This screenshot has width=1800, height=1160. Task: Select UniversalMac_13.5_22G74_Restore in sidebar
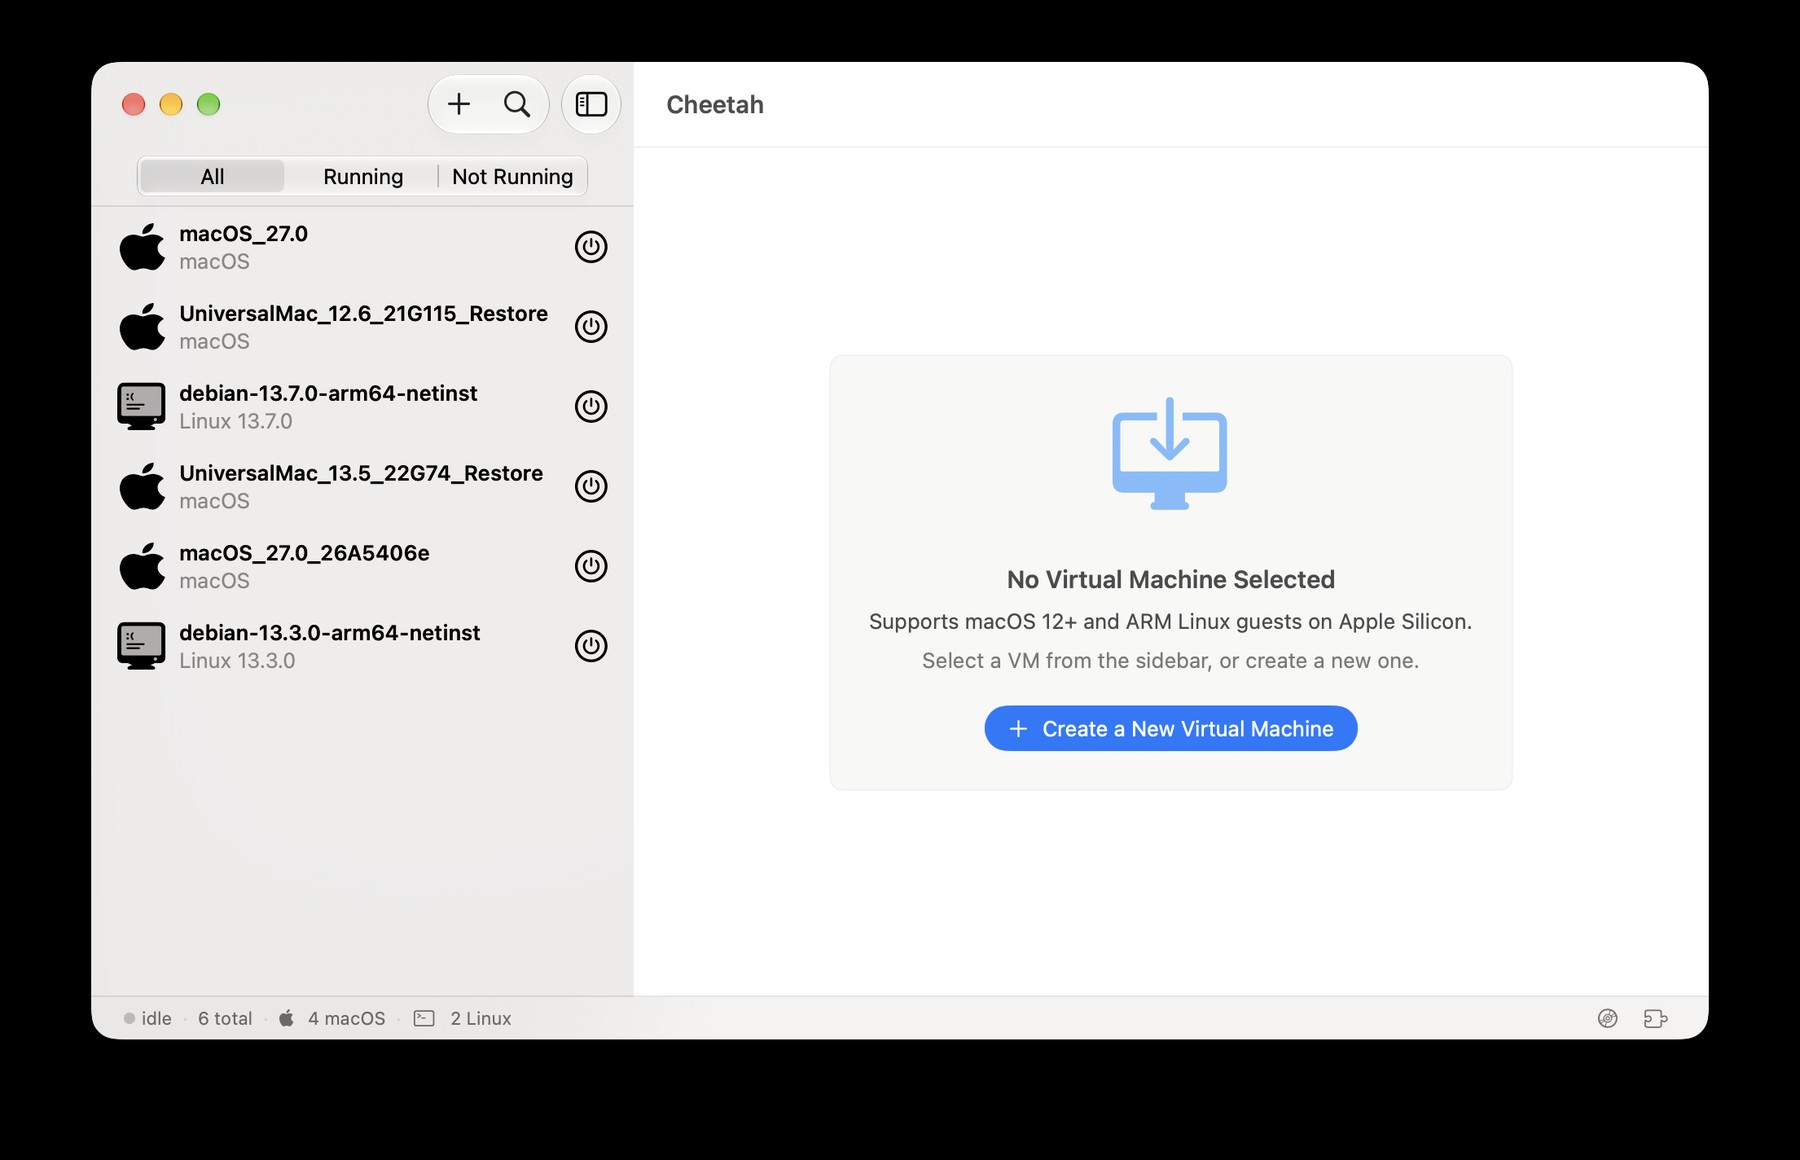coord(362,487)
